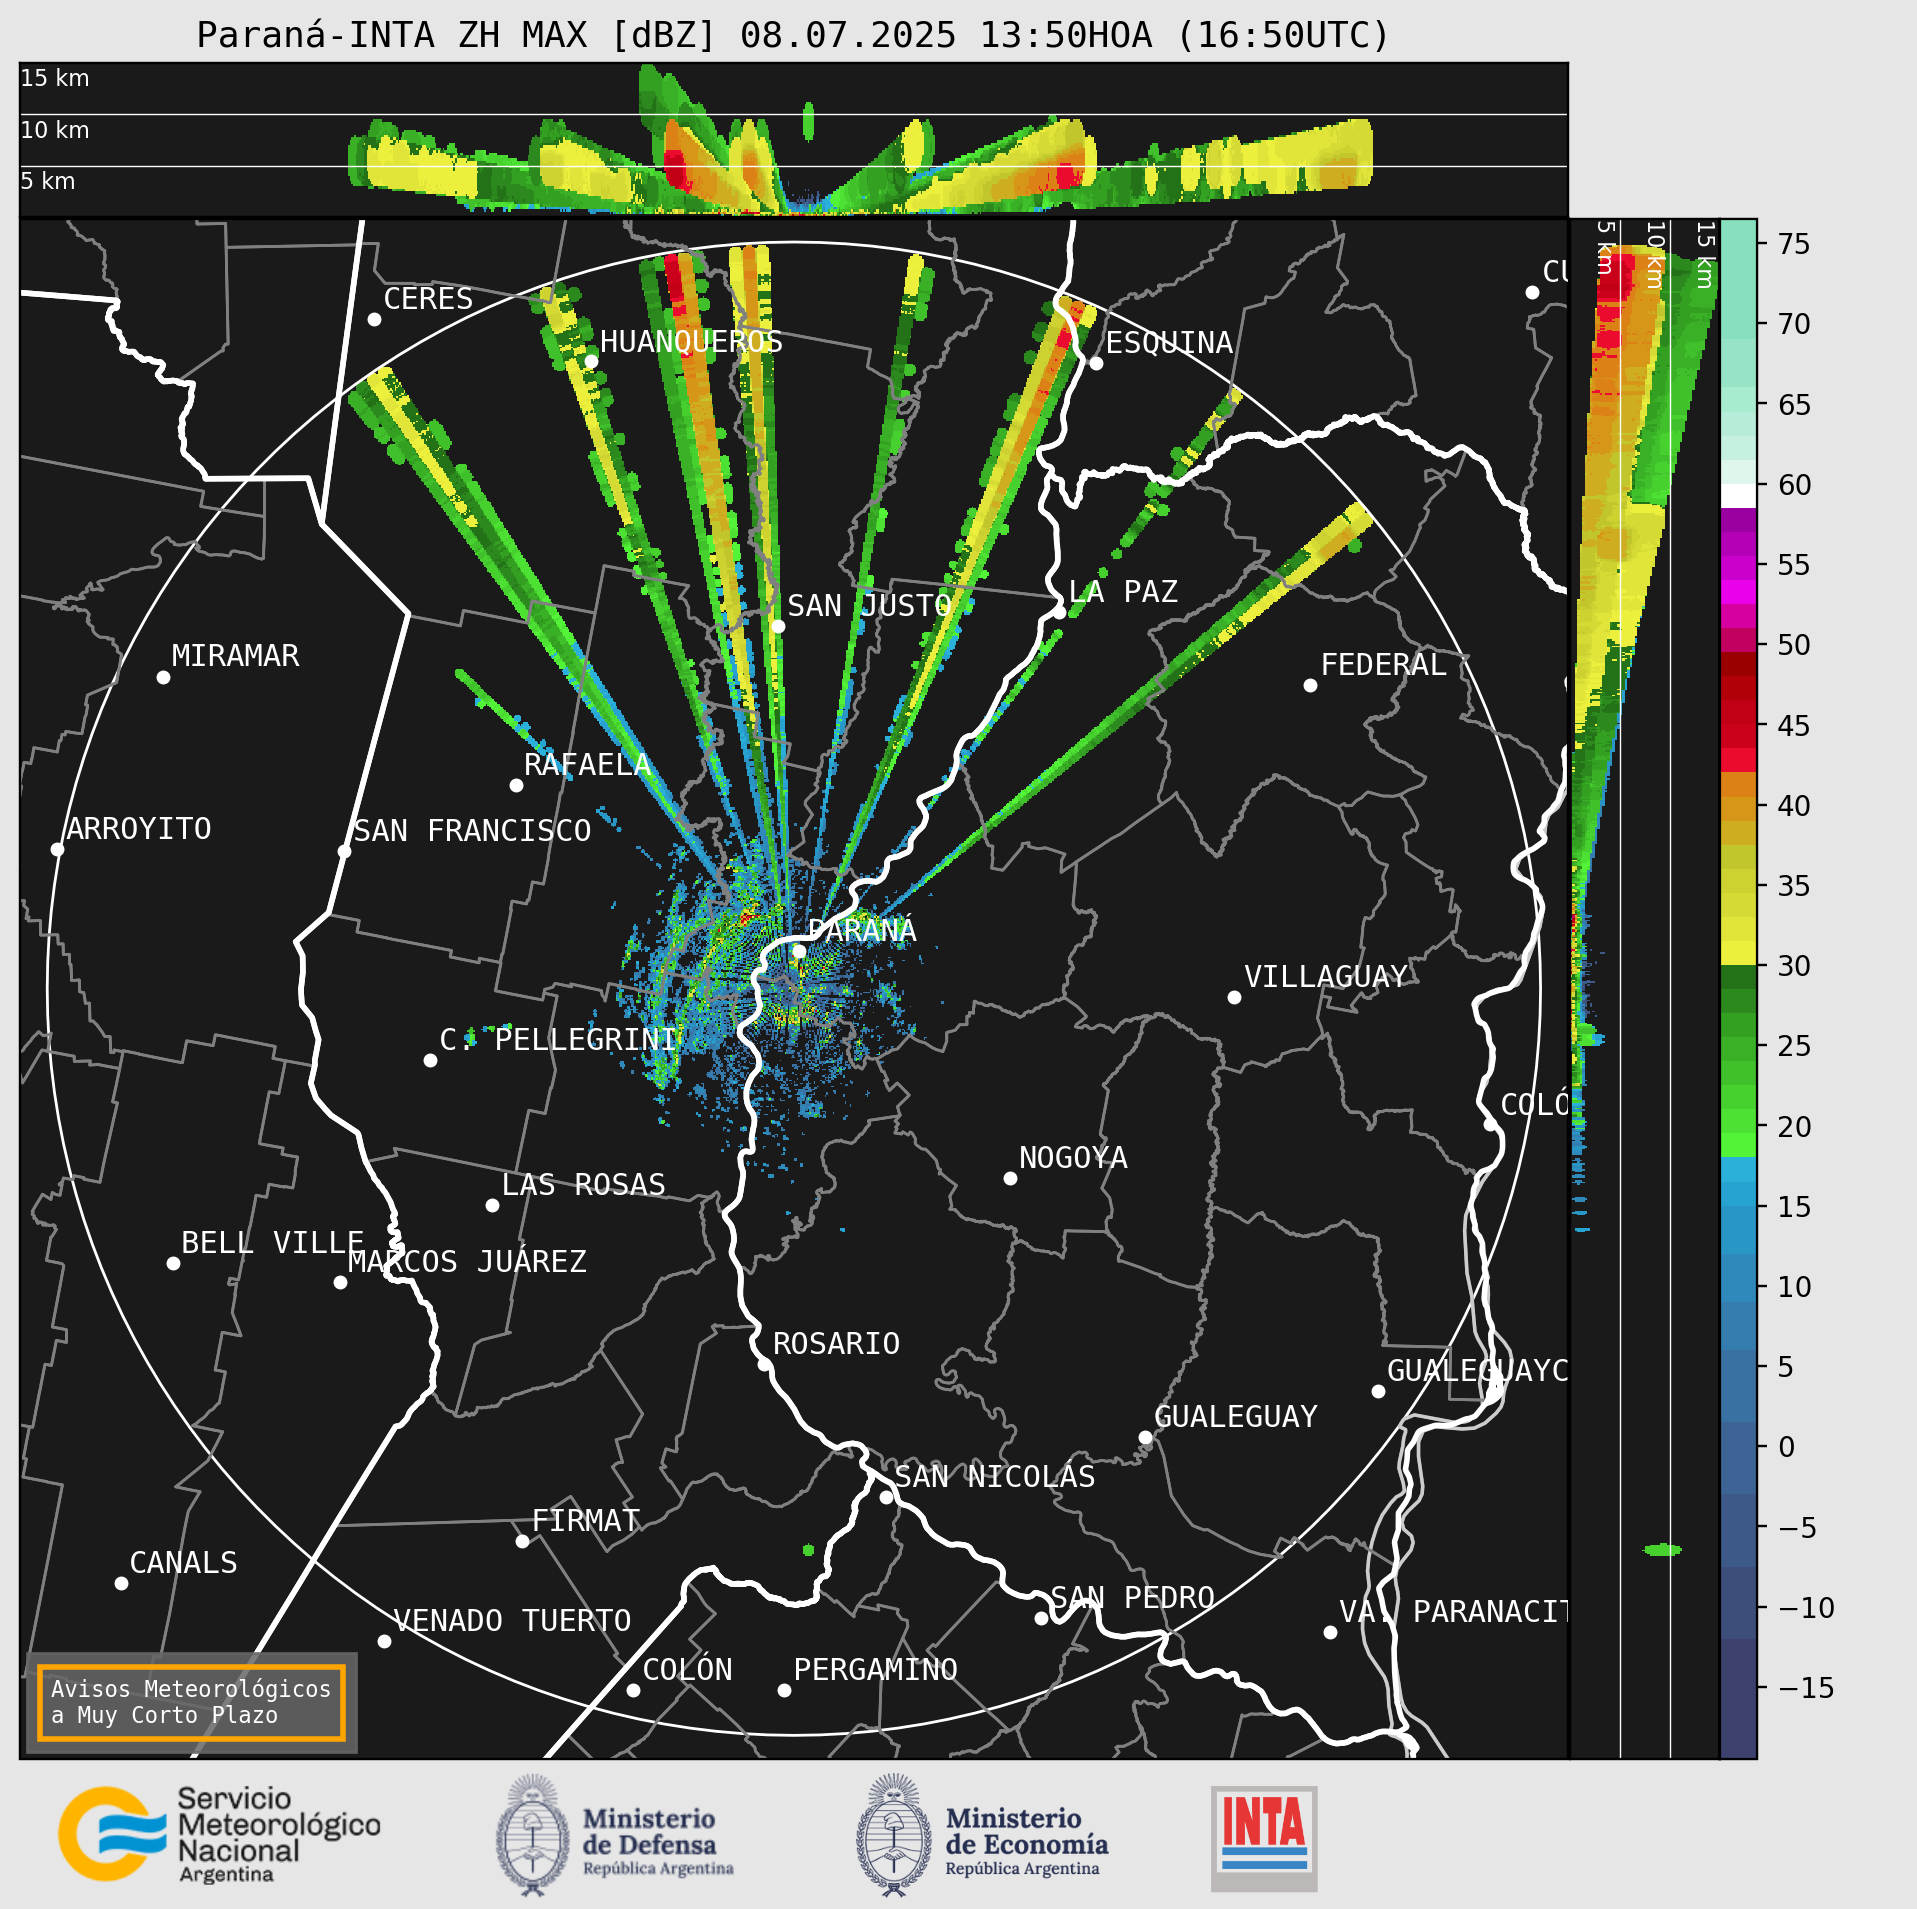
Task: Click the 30 dBZ yellow-green boundary on colorbar
Action: click(x=1738, y=965)
